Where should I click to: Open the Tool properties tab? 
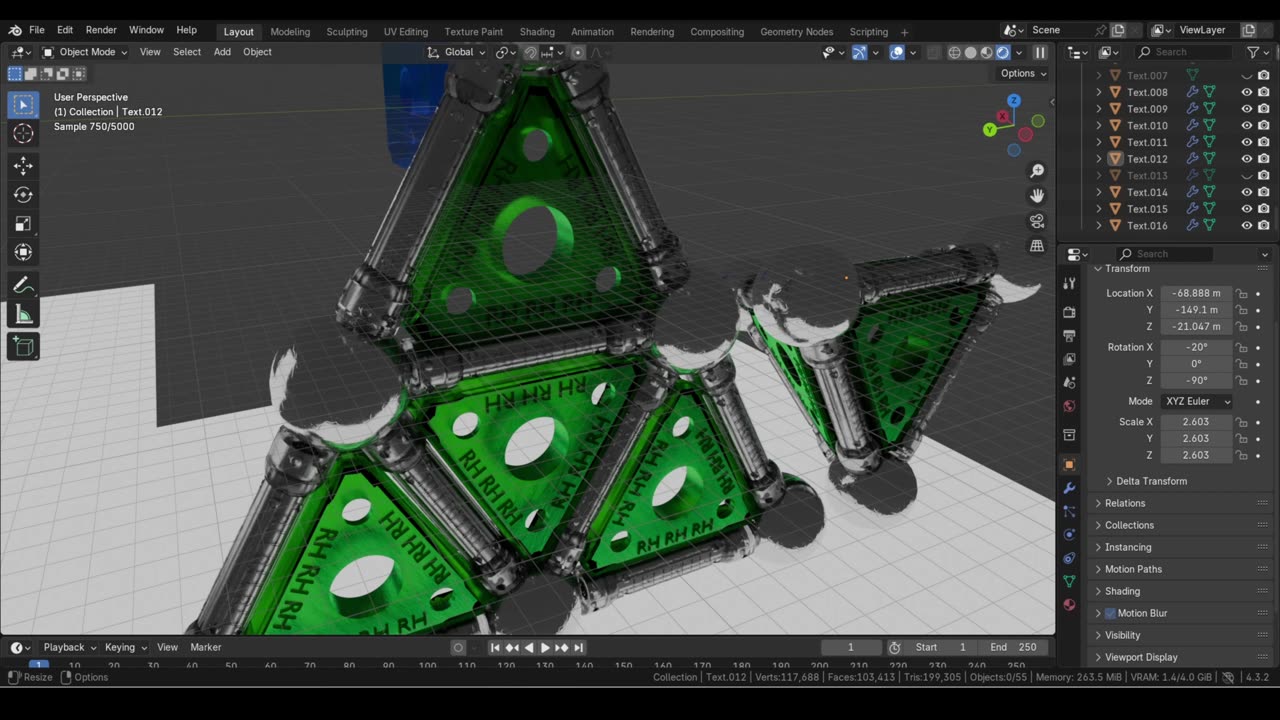1069,284
